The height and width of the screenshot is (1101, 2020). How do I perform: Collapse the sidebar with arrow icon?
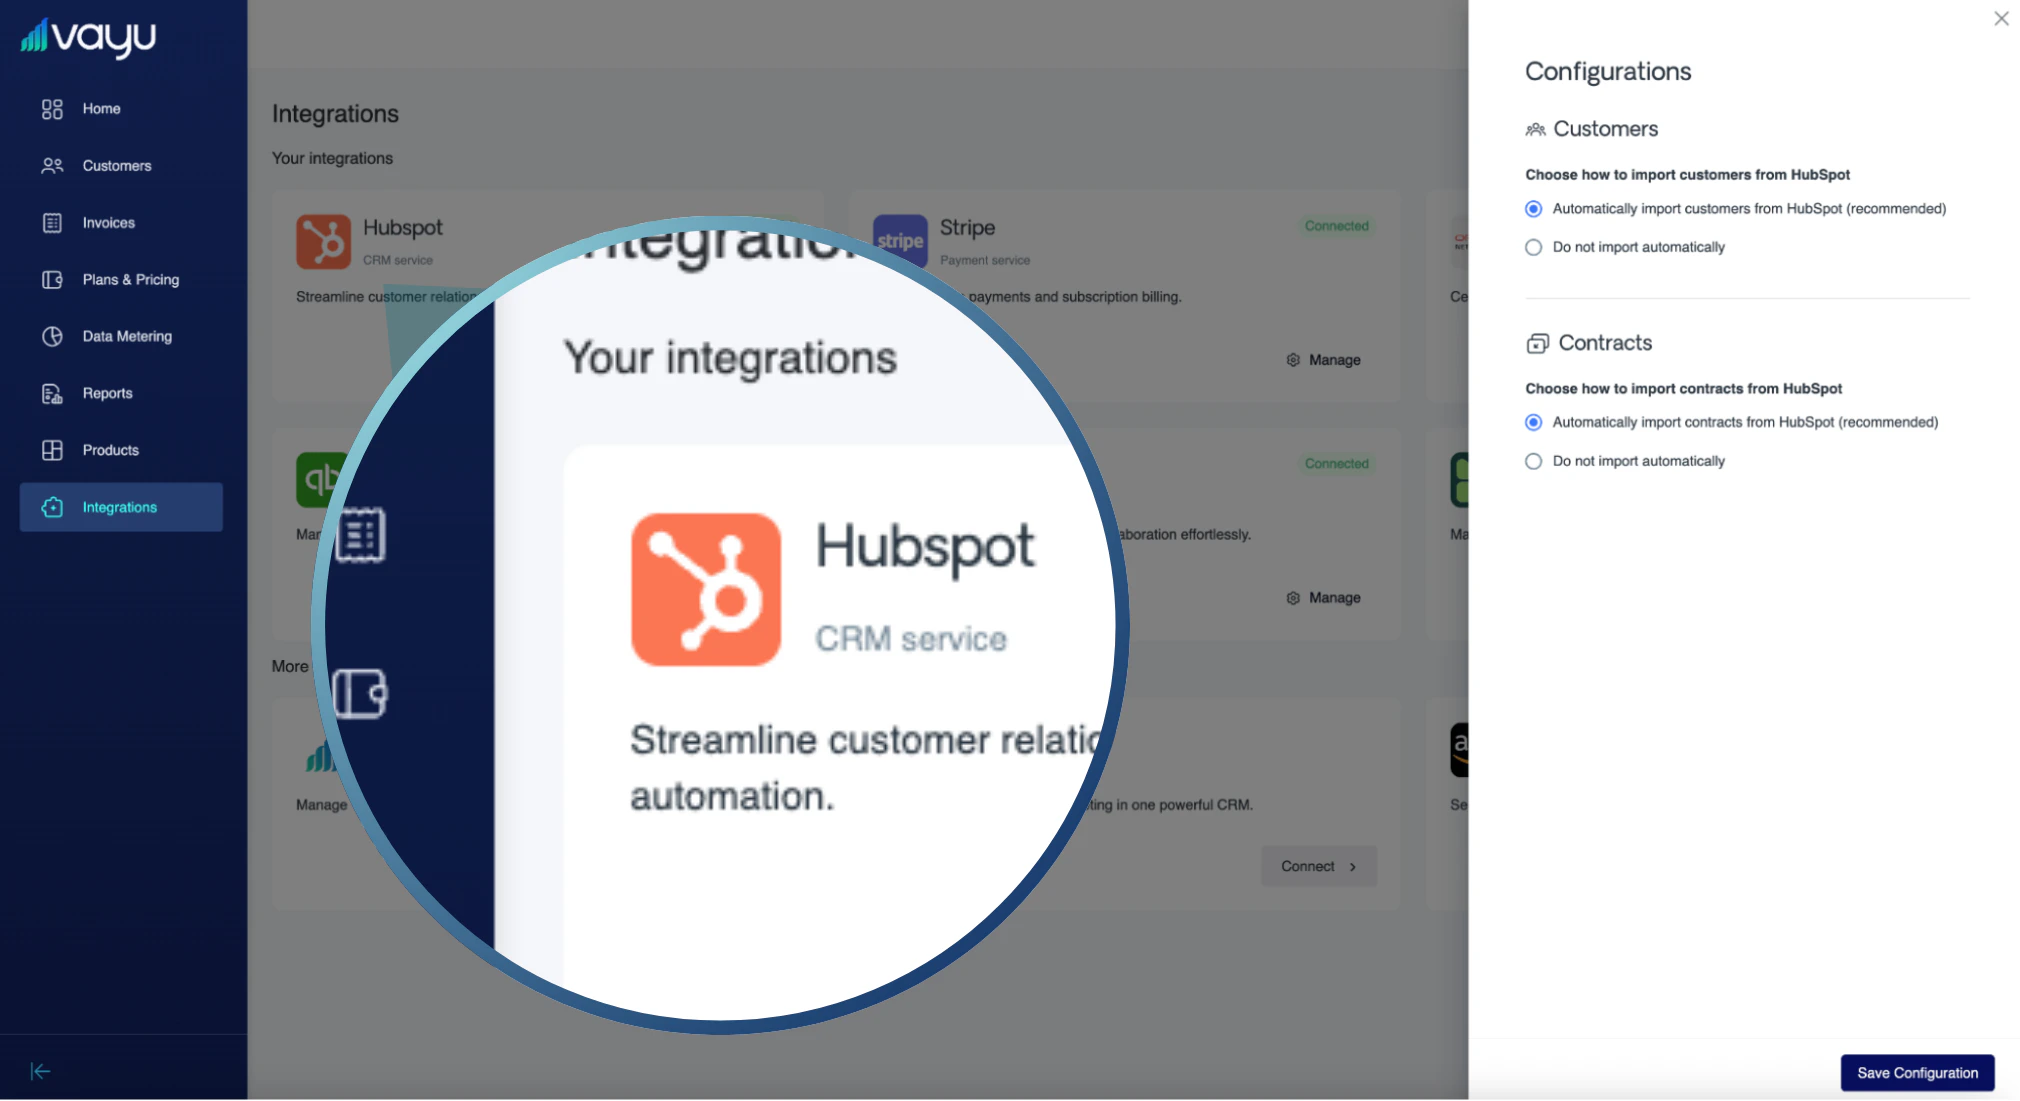click(40, 1072)
